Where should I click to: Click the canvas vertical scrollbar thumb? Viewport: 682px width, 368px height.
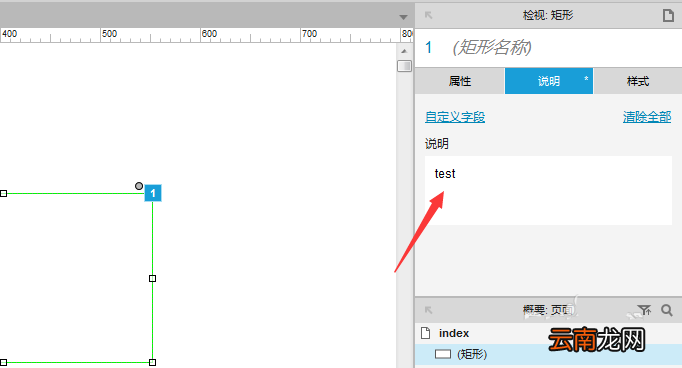point(405,66)
